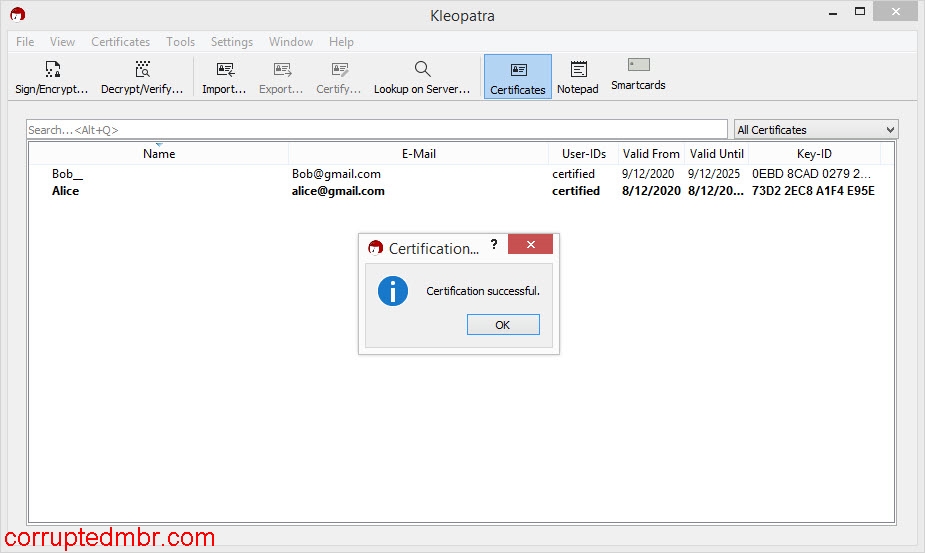This screenshot has height=553, width=925.
Task: Click the 8/12/2020 Valid From cell
Action: coord(651,191)
